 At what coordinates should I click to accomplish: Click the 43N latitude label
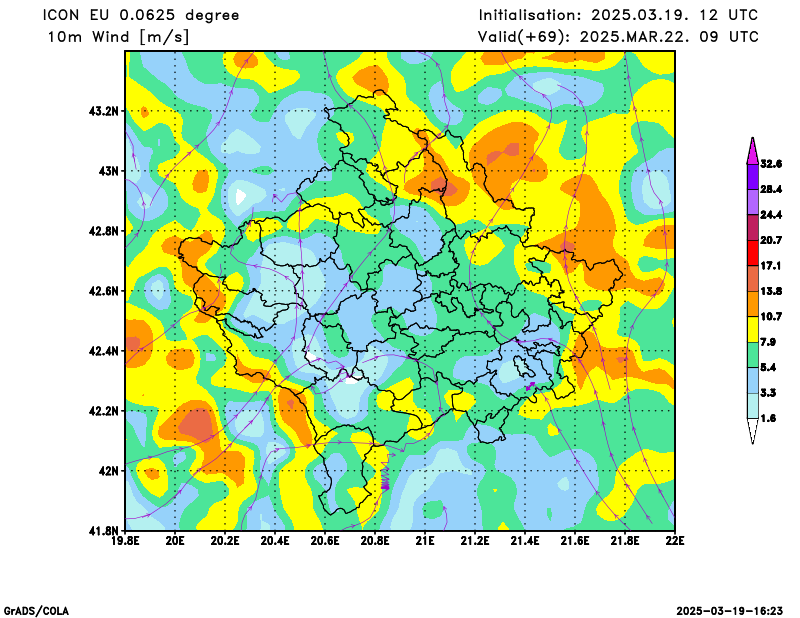coord(109,170)
